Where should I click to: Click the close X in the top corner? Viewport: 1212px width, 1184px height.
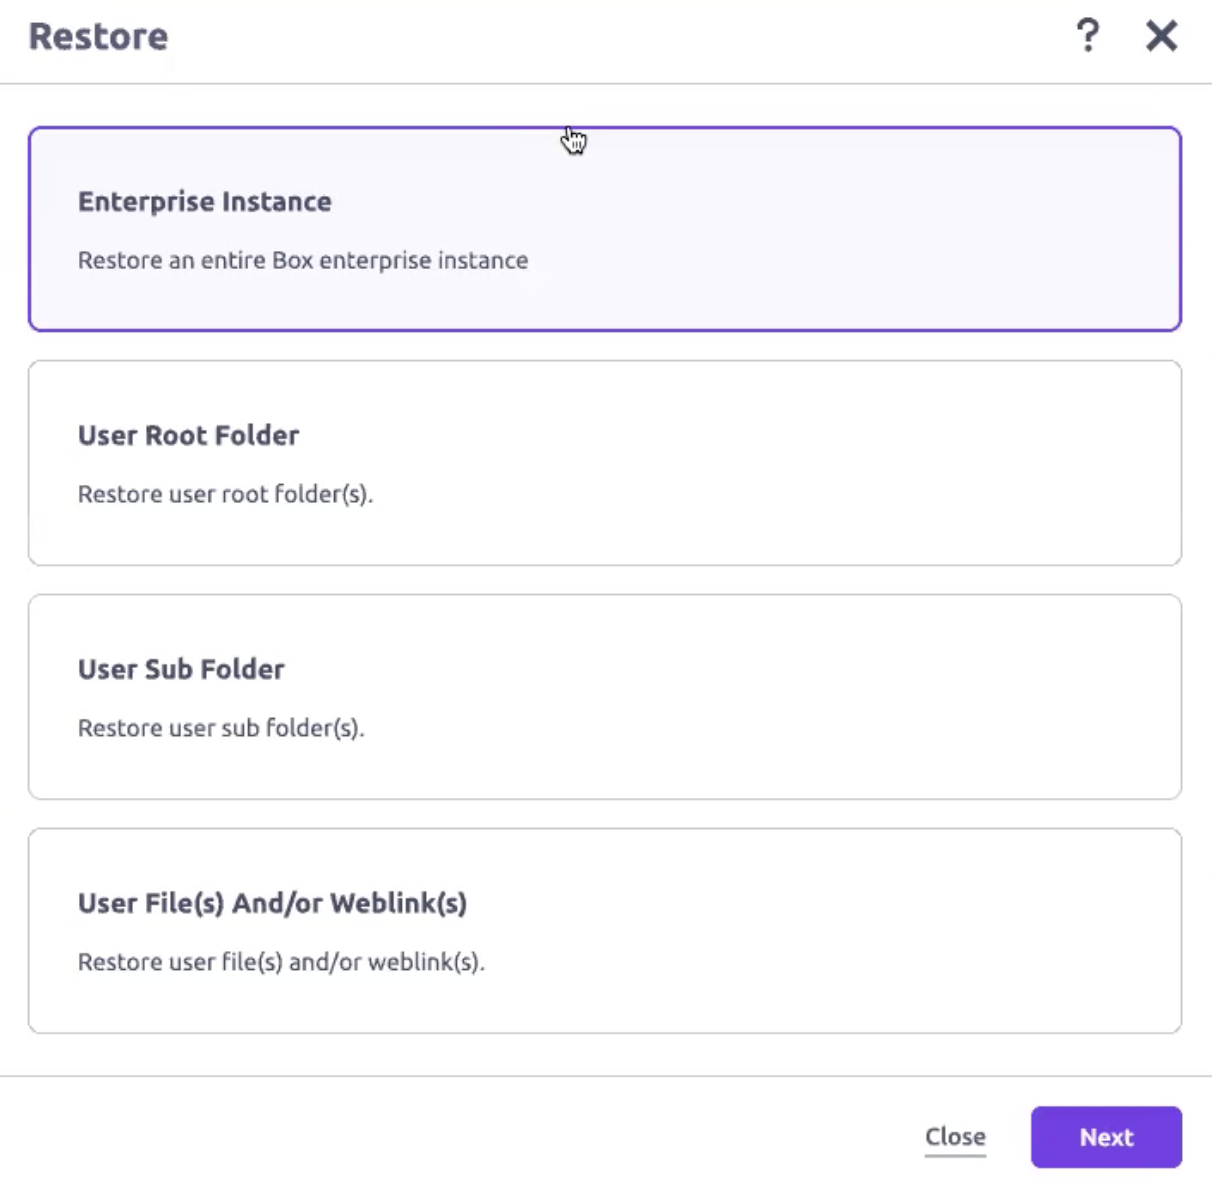tap(1161, 36)
